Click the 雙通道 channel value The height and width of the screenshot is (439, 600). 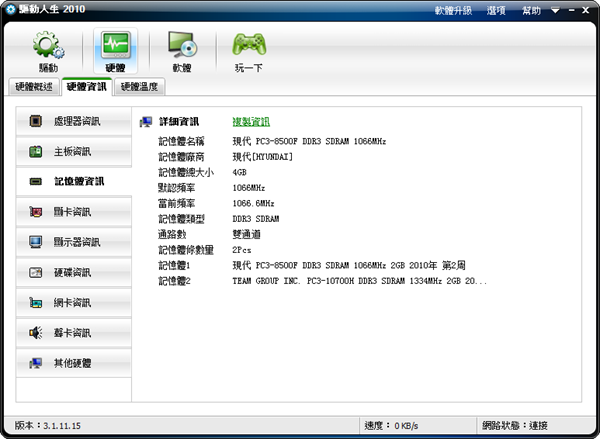coord(246,234)
